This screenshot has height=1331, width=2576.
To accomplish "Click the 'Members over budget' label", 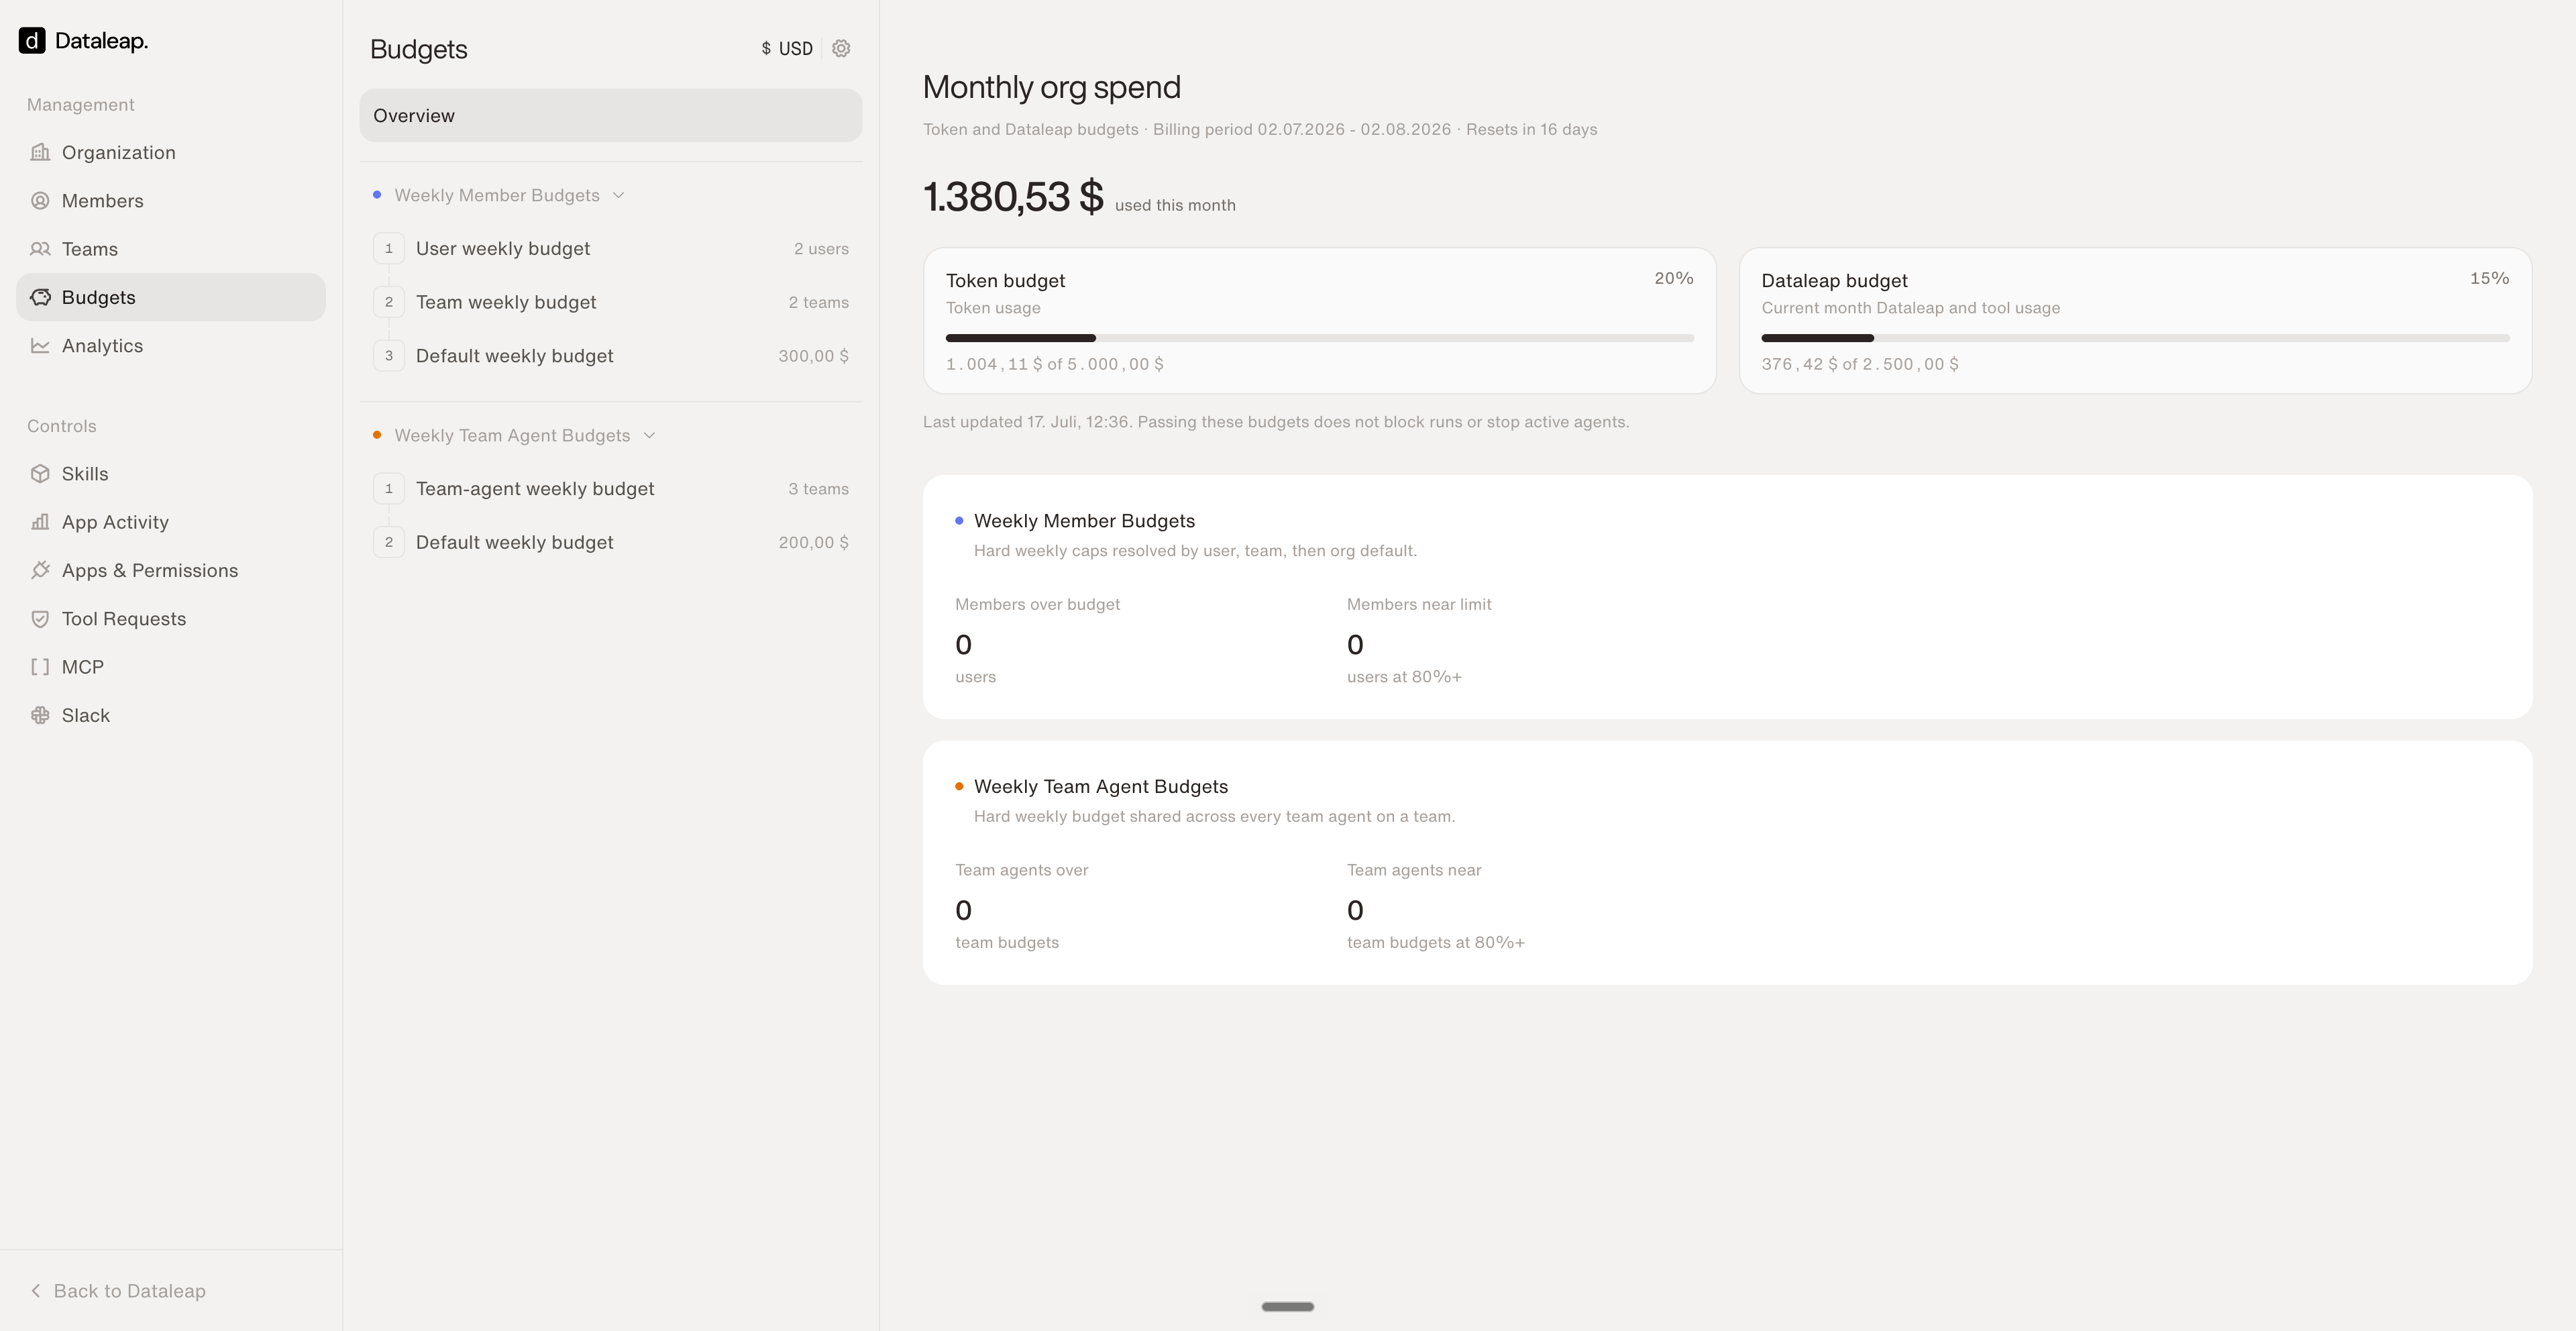I will point(1037,604).
